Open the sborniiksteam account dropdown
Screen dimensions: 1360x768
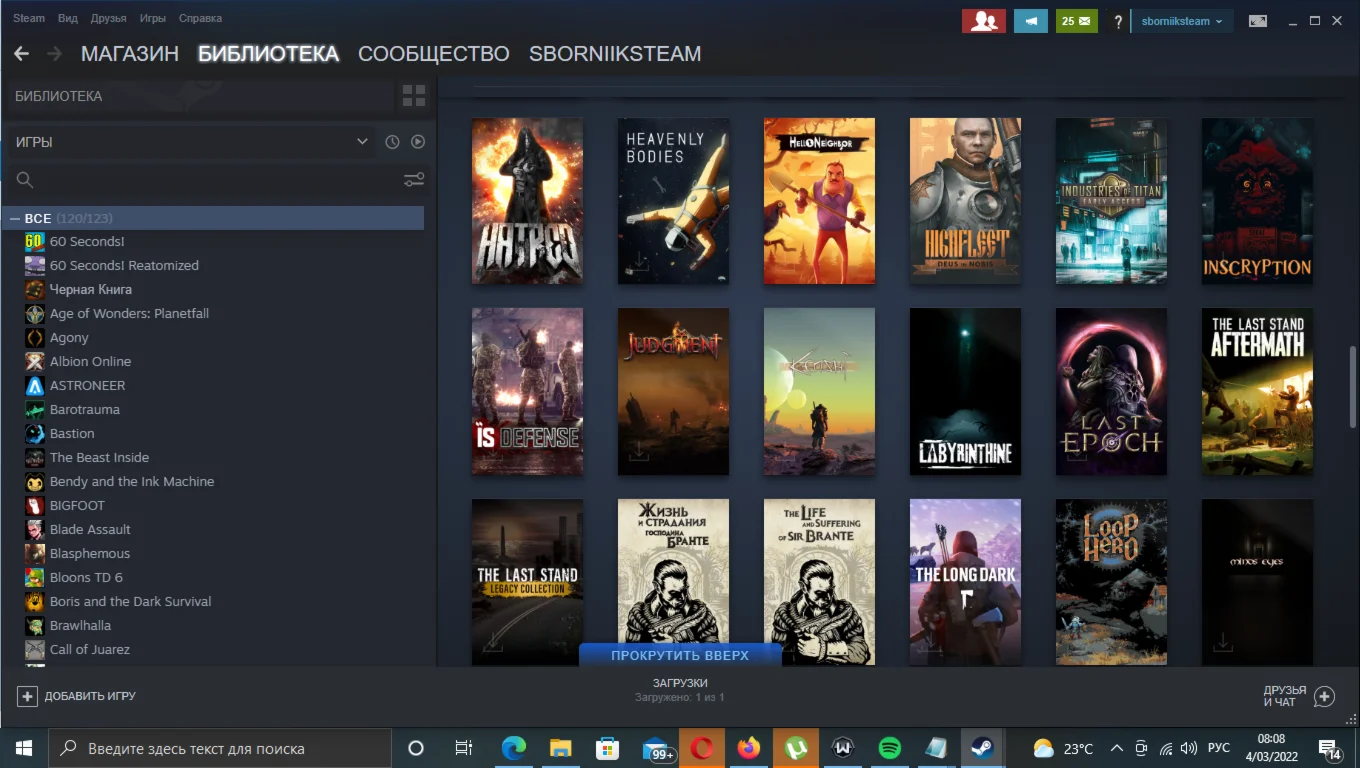(x=1181, y=21)
